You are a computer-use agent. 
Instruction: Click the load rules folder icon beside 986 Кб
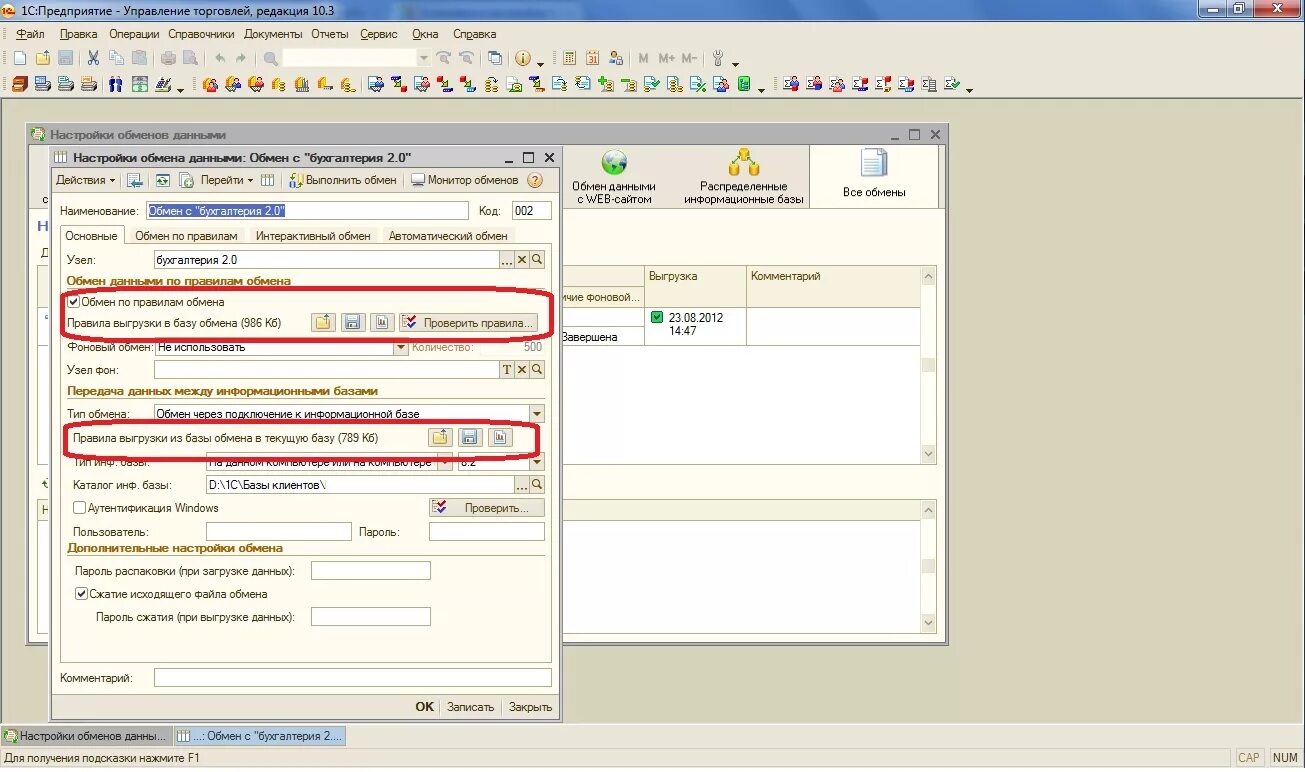click(x=323, y=322)
